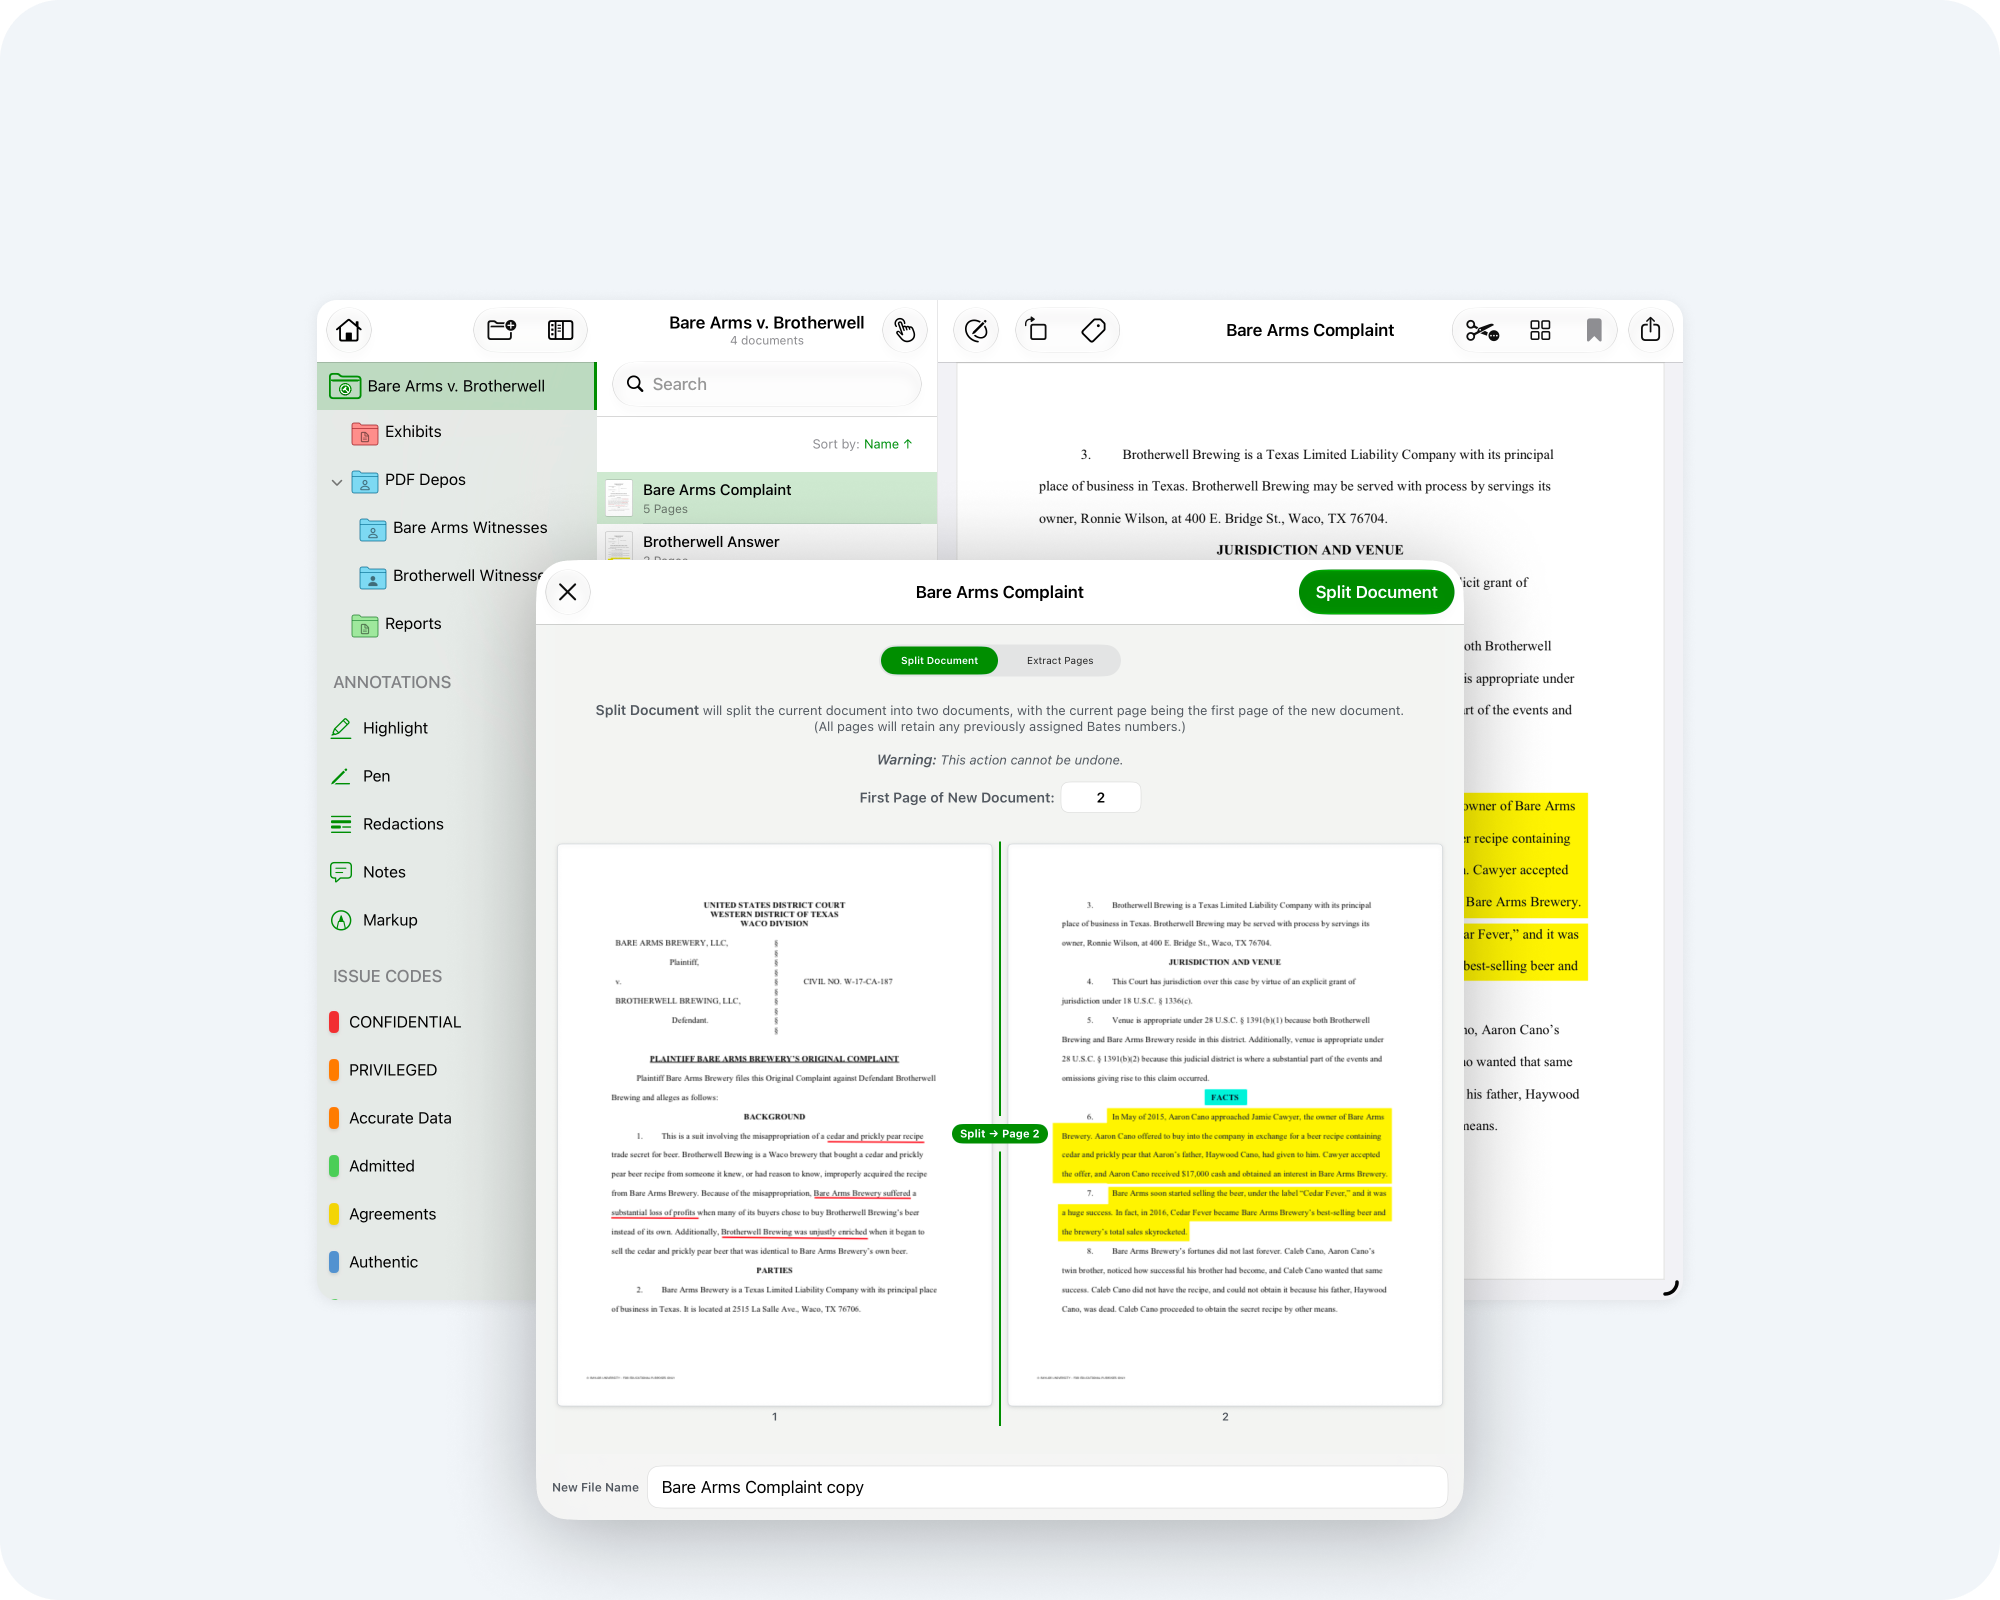Select the Agreements issue code

pos(383,1214)
